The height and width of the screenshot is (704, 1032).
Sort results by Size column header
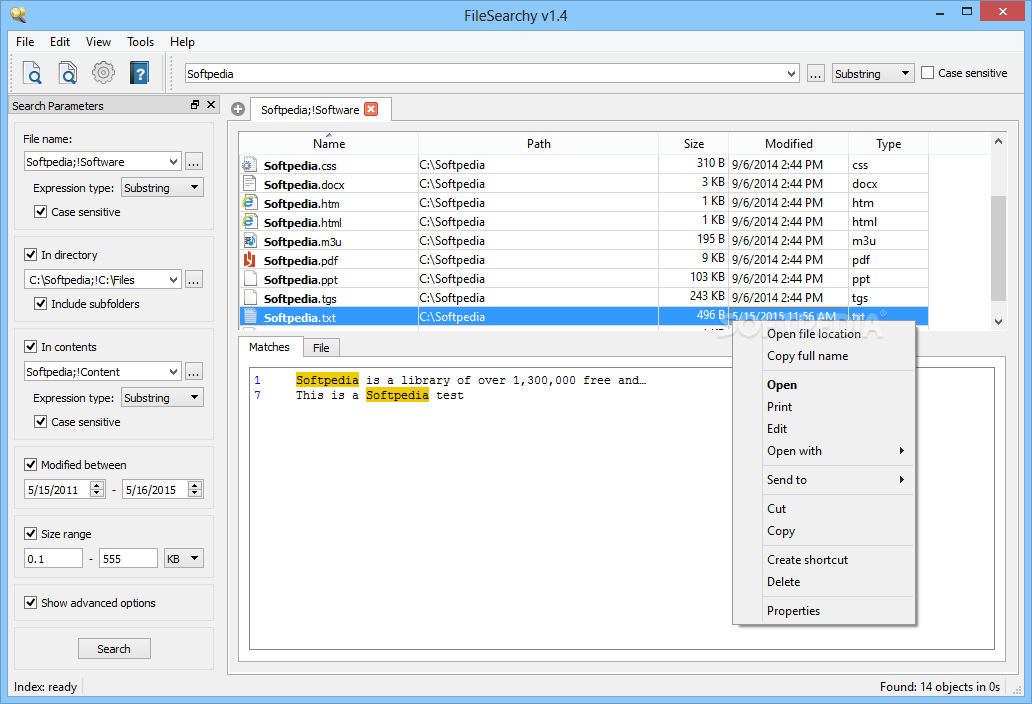point(694,143)
